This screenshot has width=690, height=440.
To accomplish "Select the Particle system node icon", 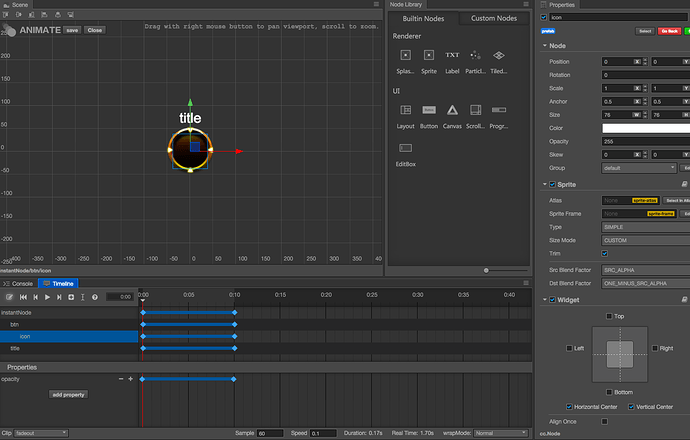I will [x=476, y=56].
